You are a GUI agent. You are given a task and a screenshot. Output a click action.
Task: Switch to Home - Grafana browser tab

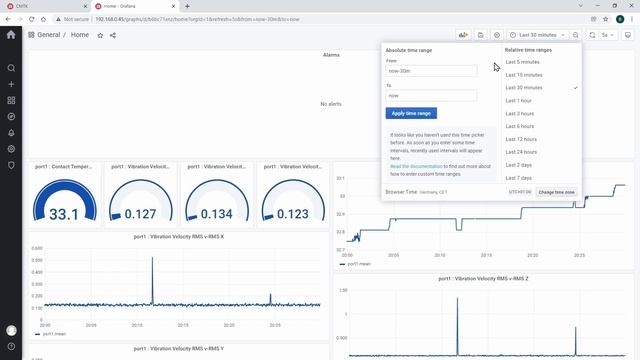[135, 6]
